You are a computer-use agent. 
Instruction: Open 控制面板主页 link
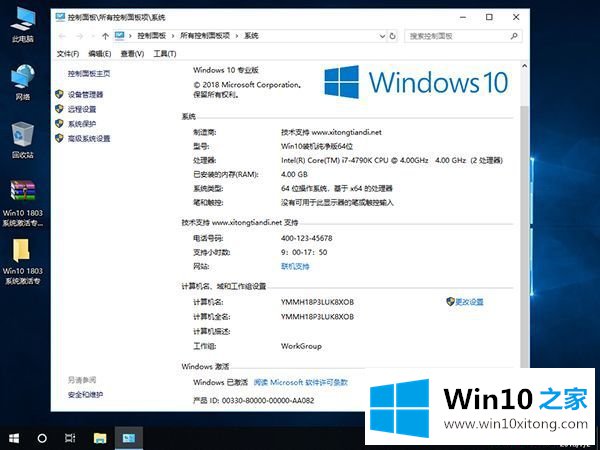pos(89,73)
